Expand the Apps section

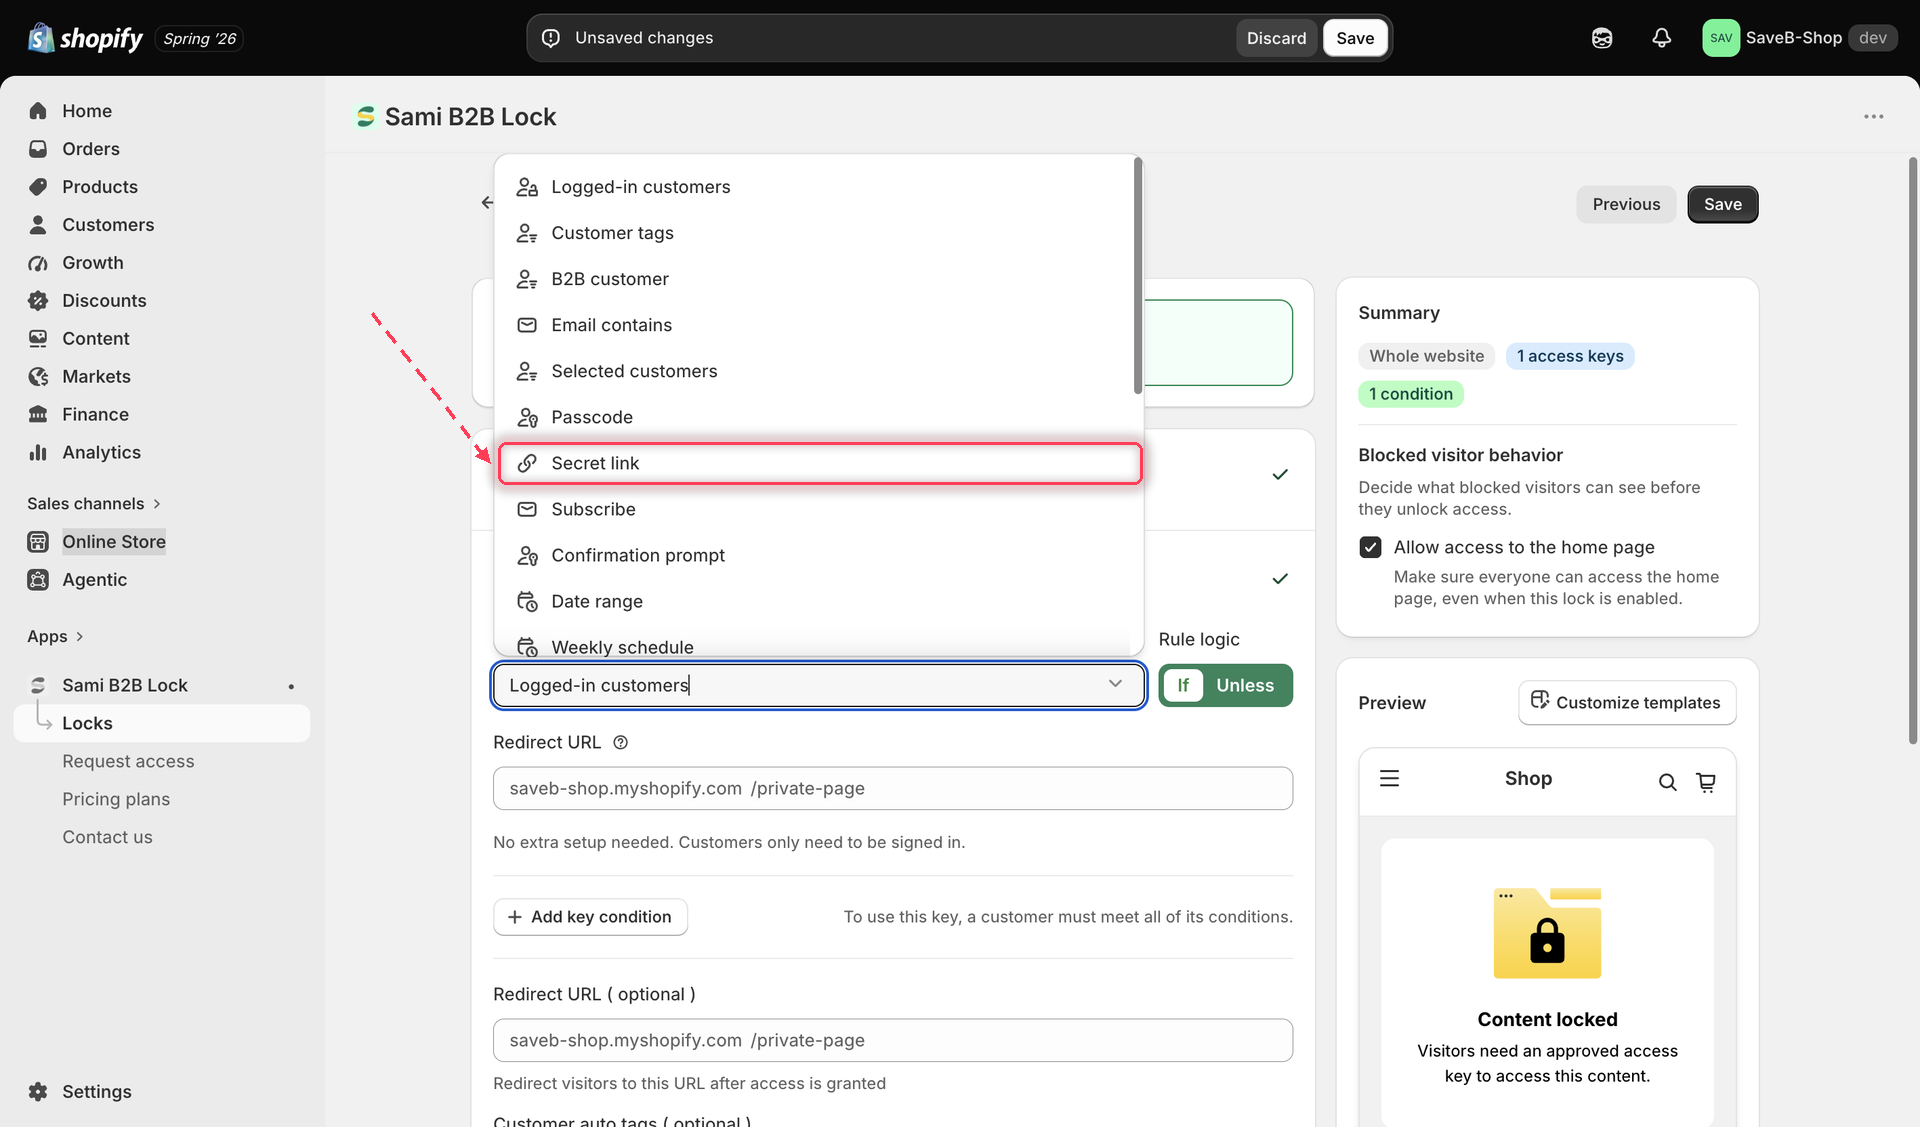[55, 637]
